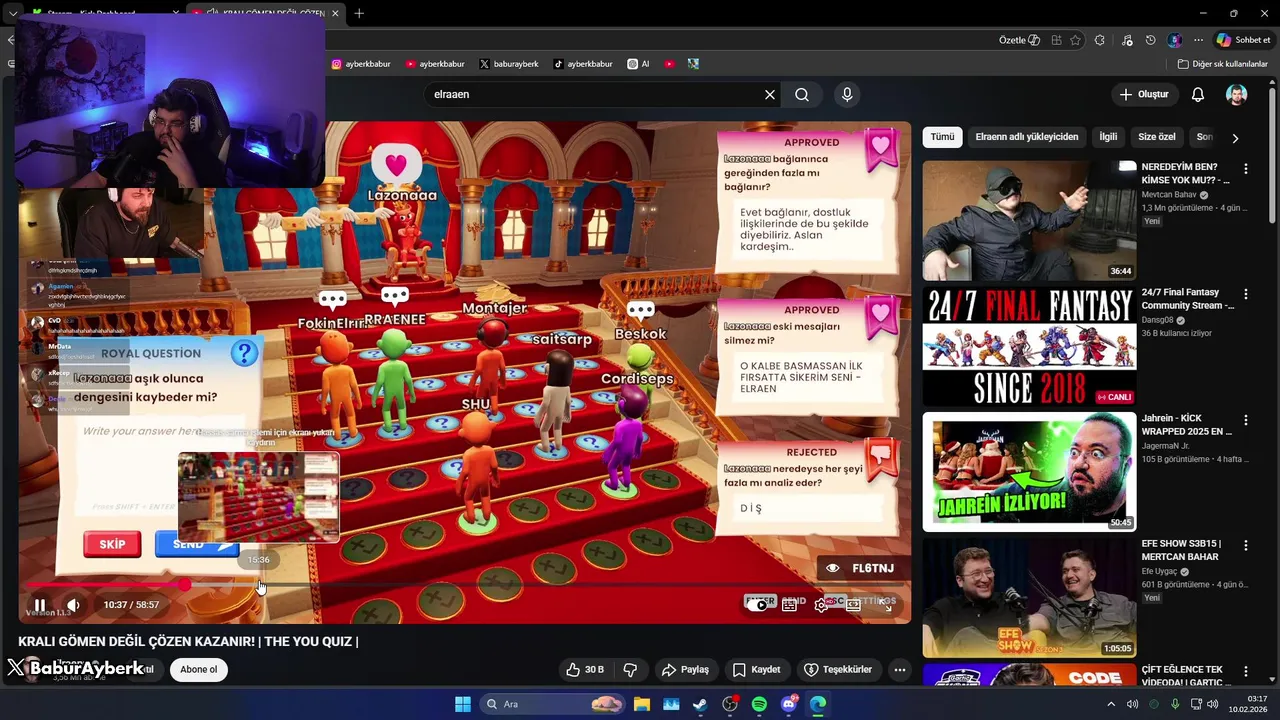Click the Abone ol subscribe button
Image resolution: width=1280 pixels, height=720 pixels.
coord(199,669)
